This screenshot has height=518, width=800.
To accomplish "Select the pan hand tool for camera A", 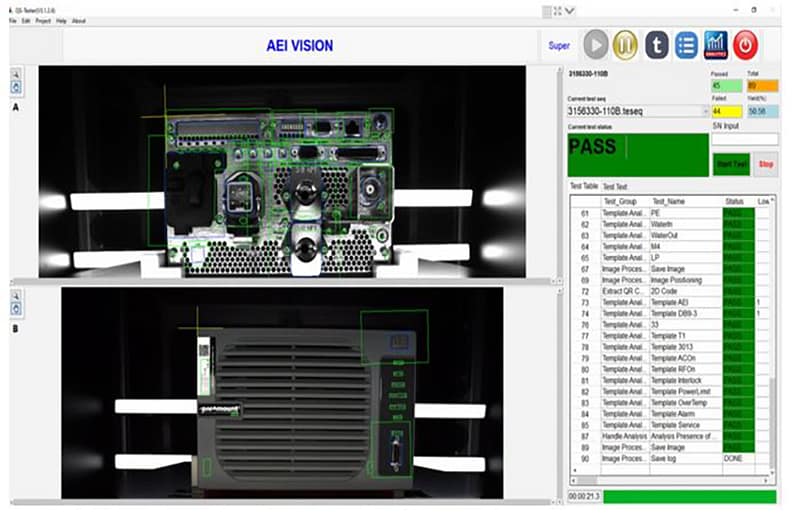I will (x=17, y=88).
